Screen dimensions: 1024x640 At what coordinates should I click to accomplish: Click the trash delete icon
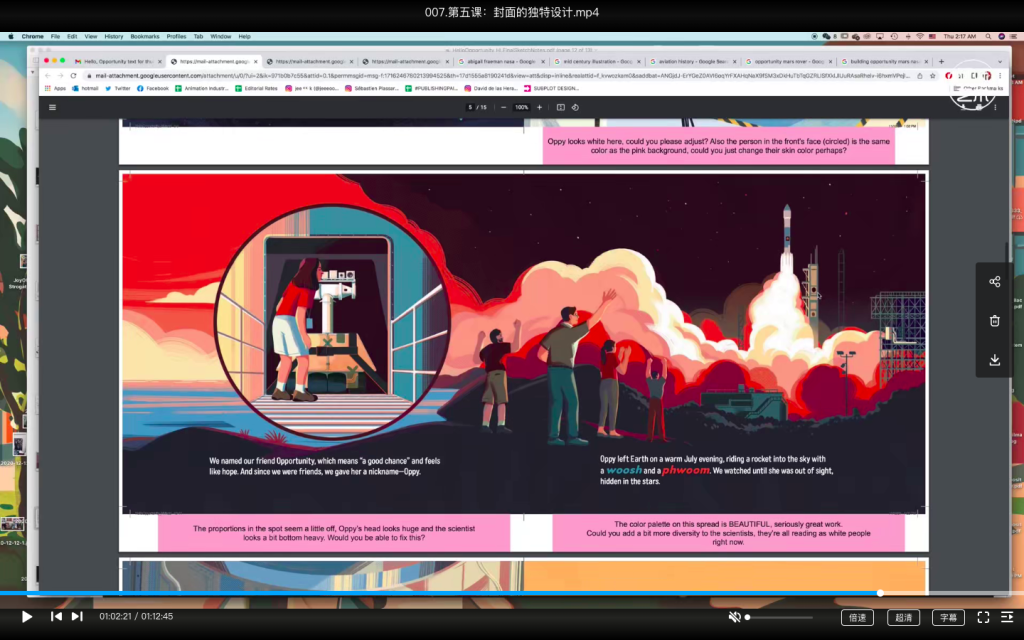coord(994,321)
